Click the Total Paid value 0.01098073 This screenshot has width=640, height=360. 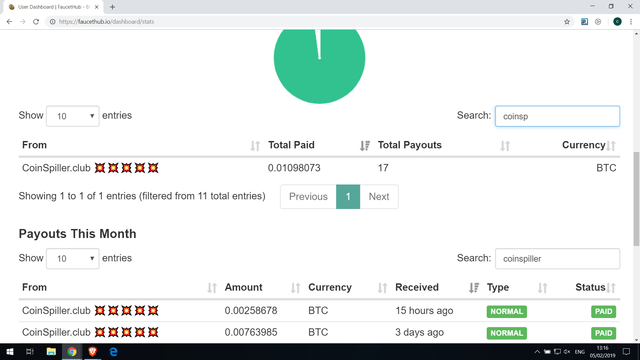tap(294, 168)
